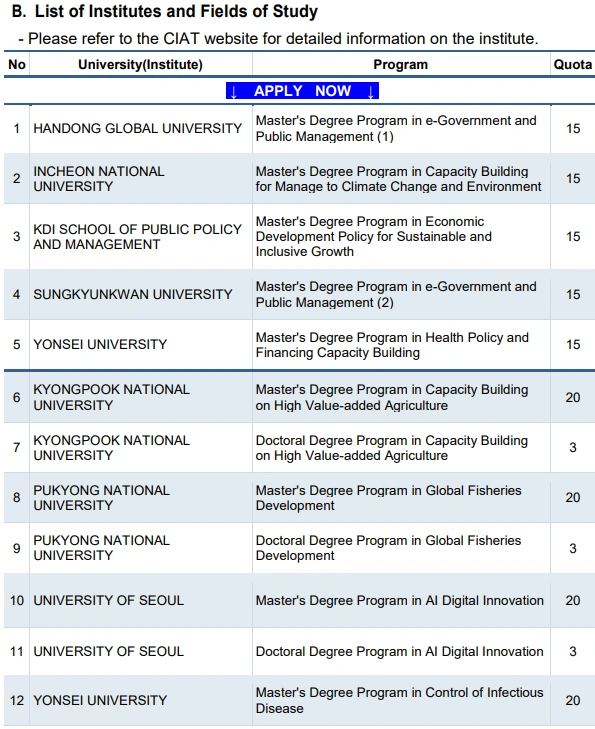Click KYONGPOOK NATIONAL UNIVERSITY in row 7
Viewport: 595px width, 729px height.
pyautogui.click(x=112, y=448)
